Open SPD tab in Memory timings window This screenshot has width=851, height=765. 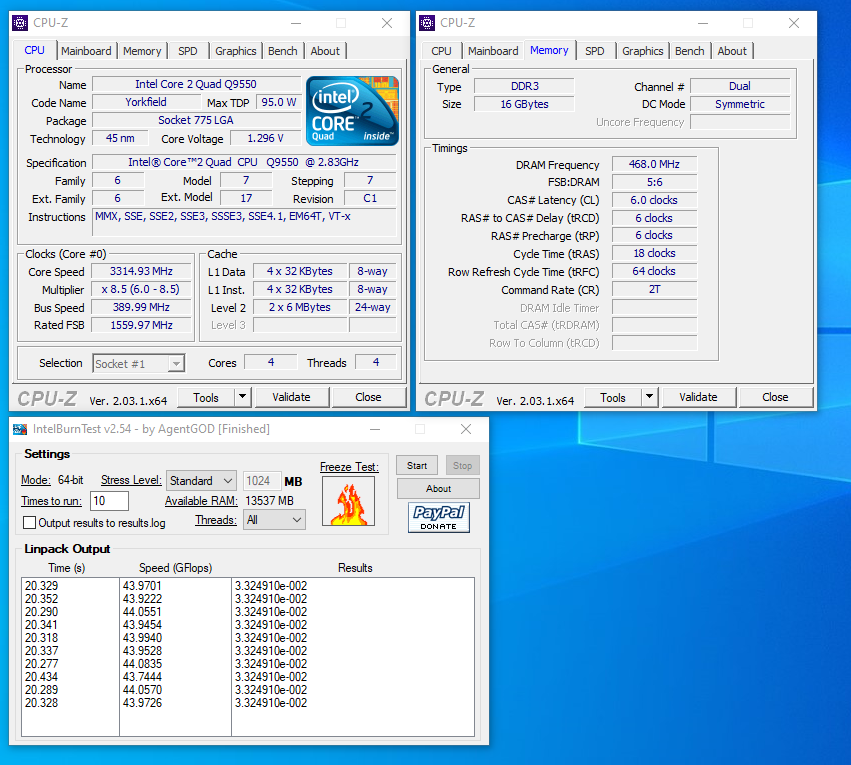click(594, 51)
